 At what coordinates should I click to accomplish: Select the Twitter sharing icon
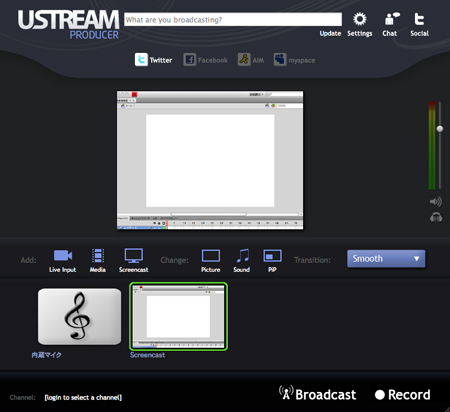click(141, 60)
